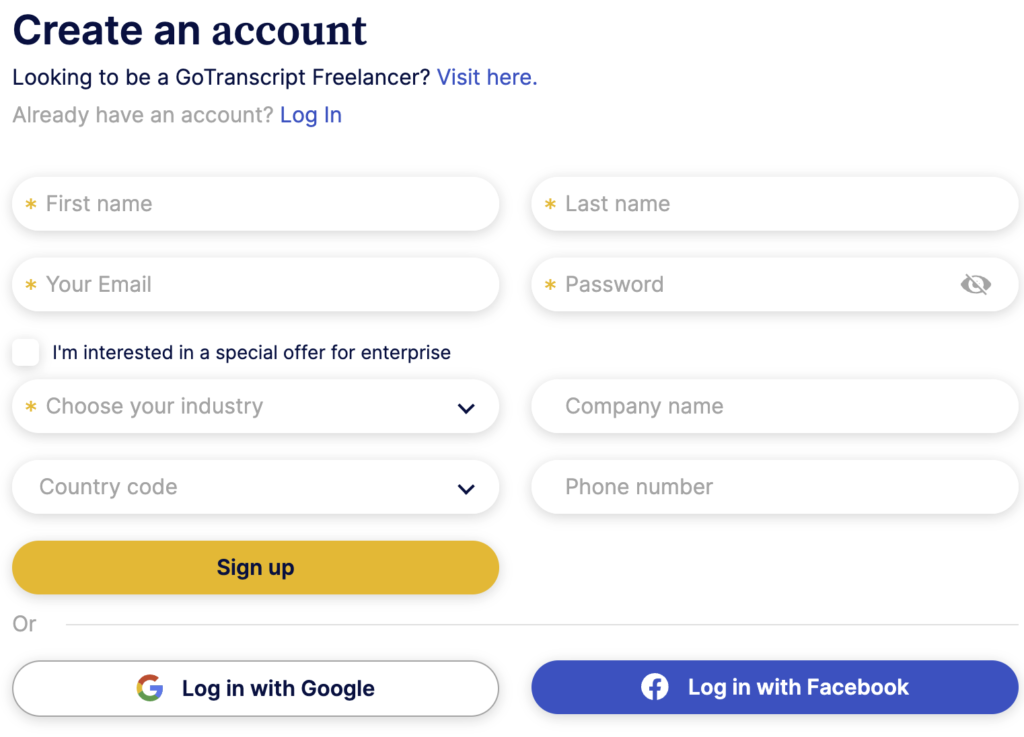The height and width of the screenshot is (737, 1024).
Task: Select the Company name field
Action: [775, 406]
